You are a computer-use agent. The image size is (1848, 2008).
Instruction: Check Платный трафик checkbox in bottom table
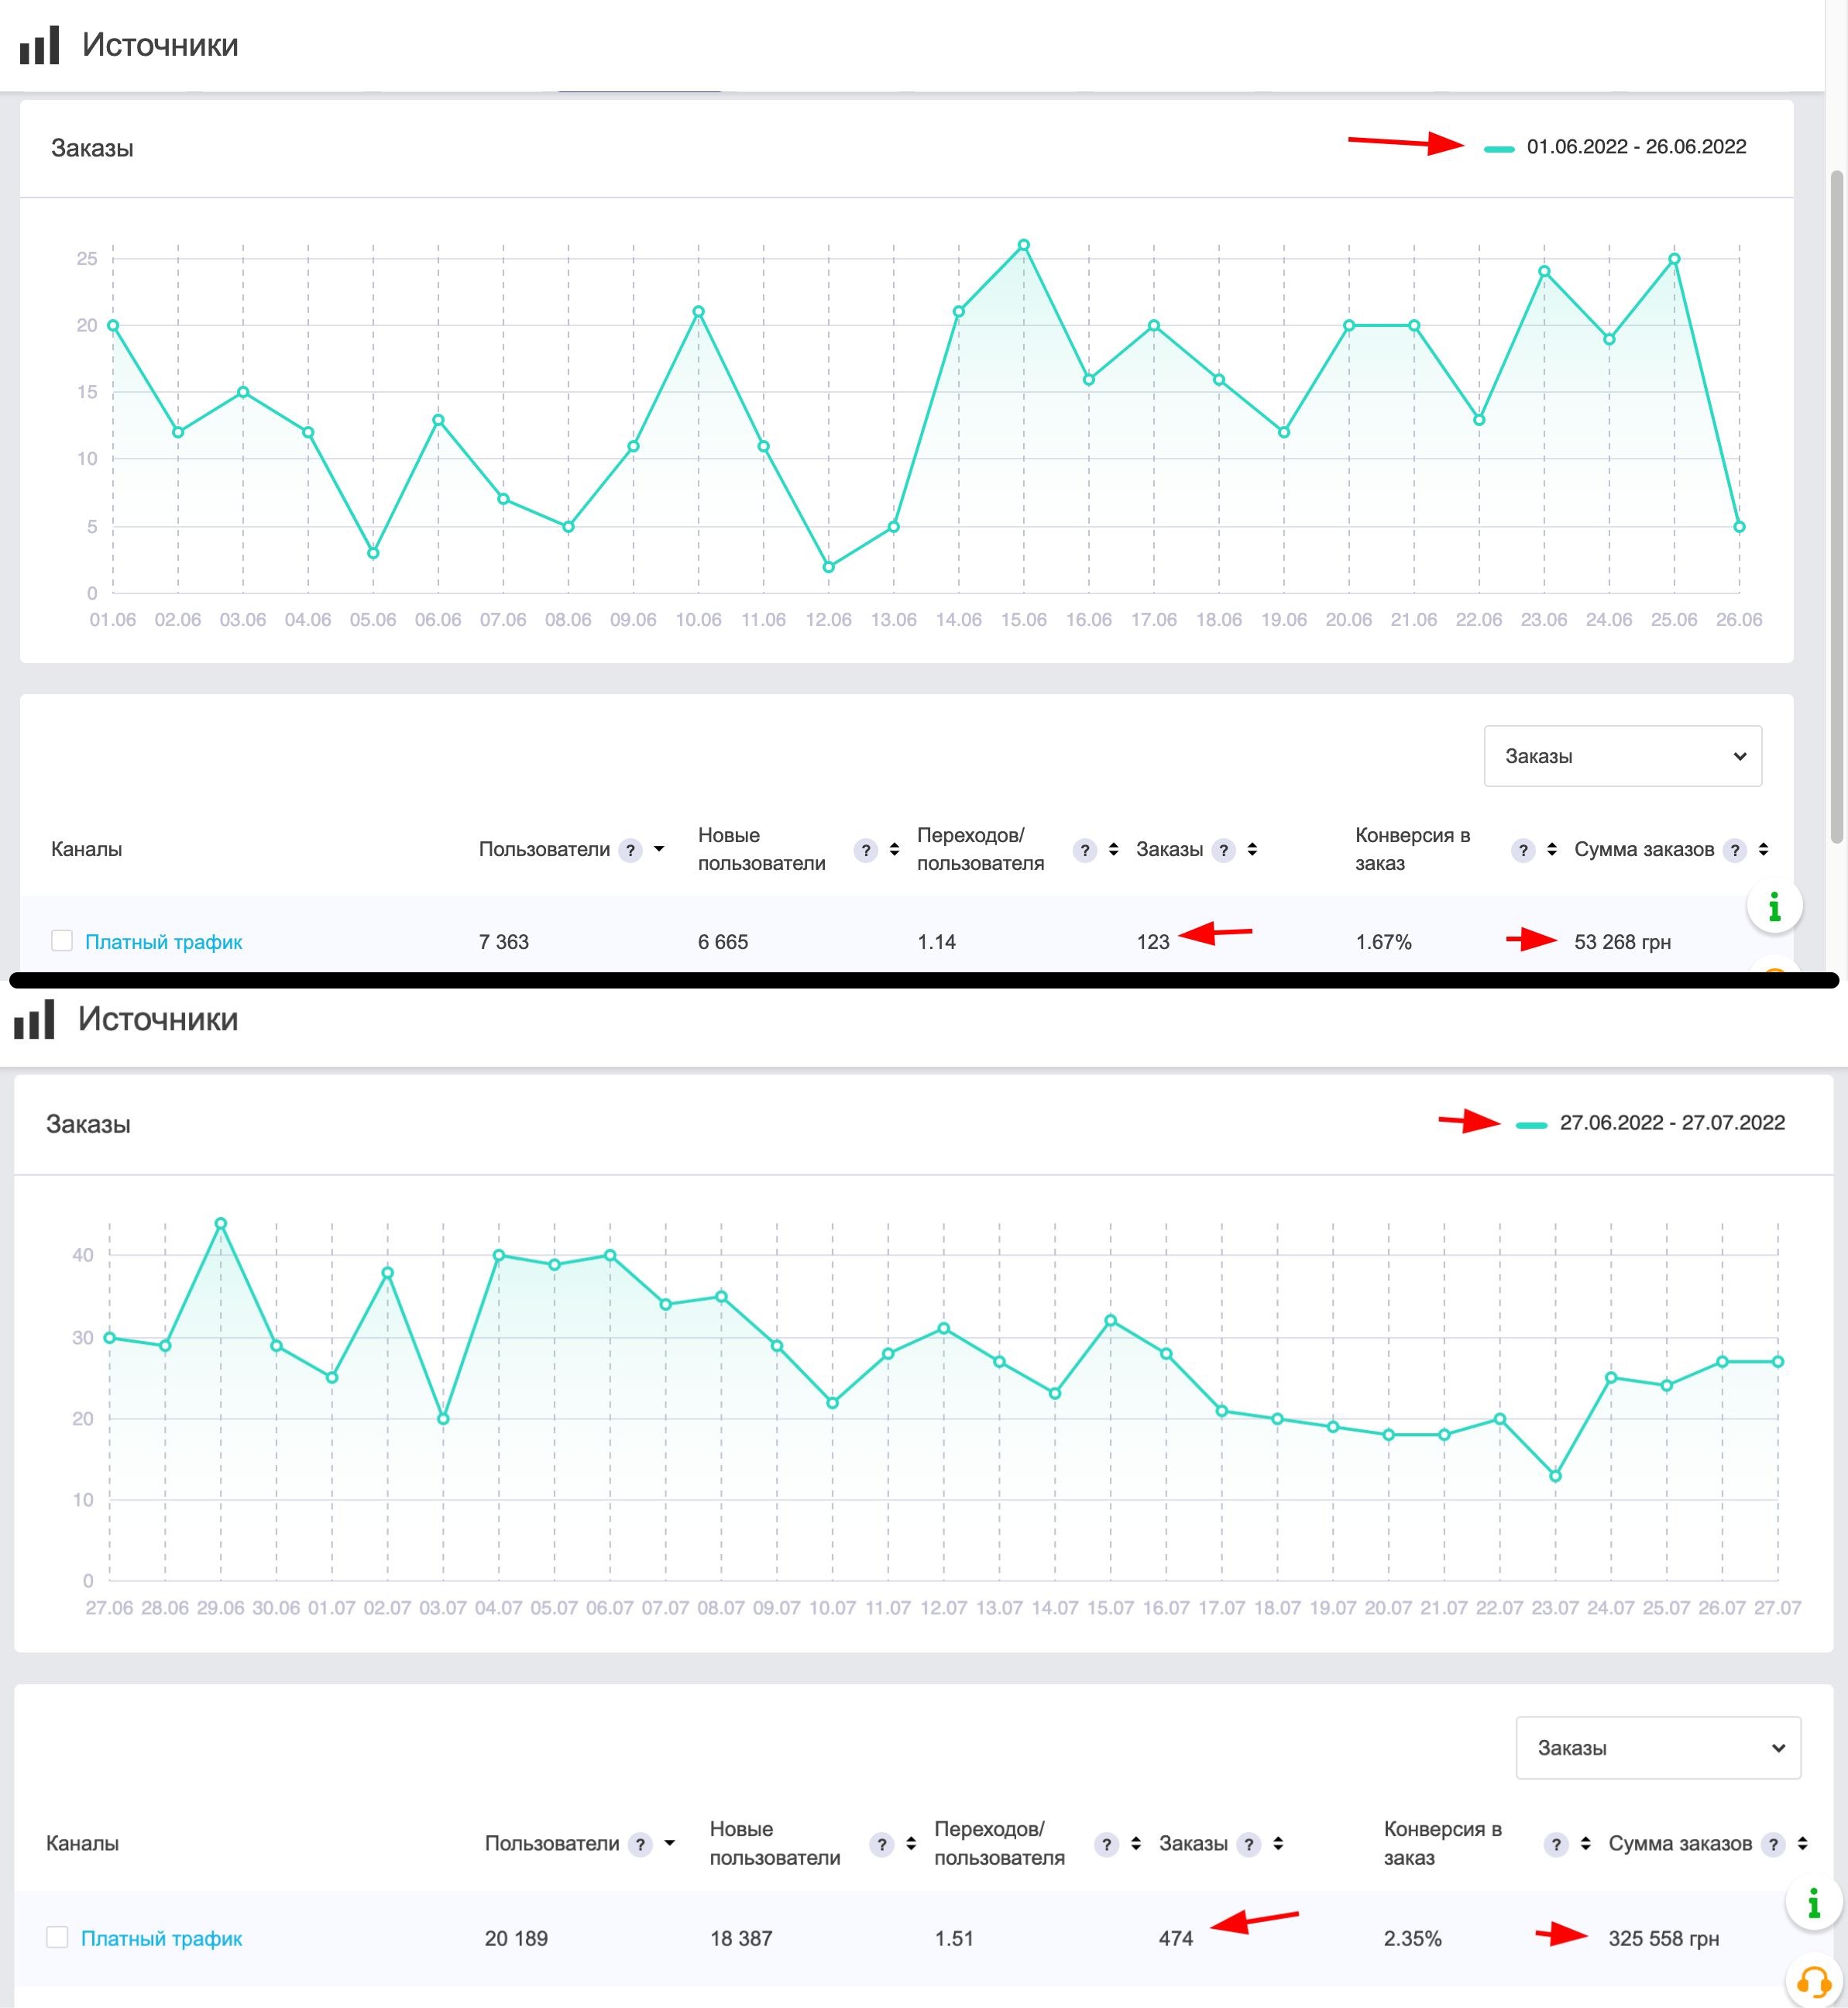(x=58, y=1937)
